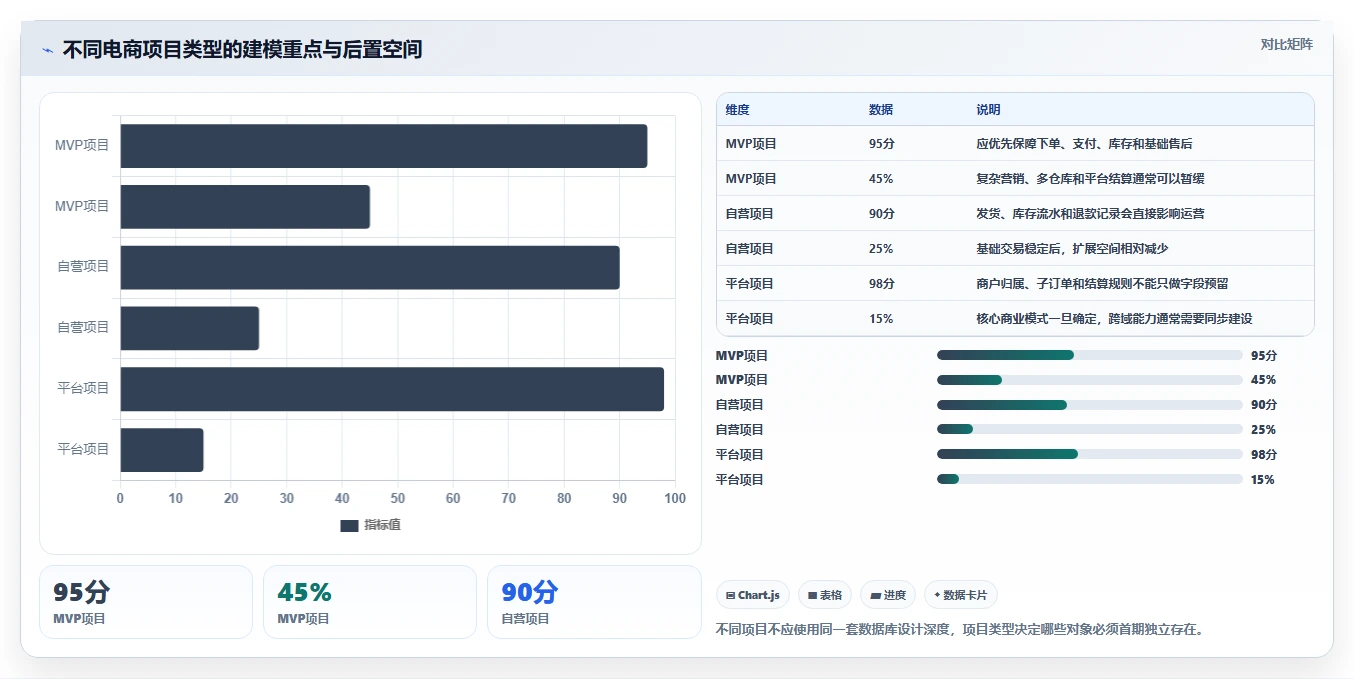
Task: Click the MVP项目 chart bar reaching 45
Action: [245, 207]
